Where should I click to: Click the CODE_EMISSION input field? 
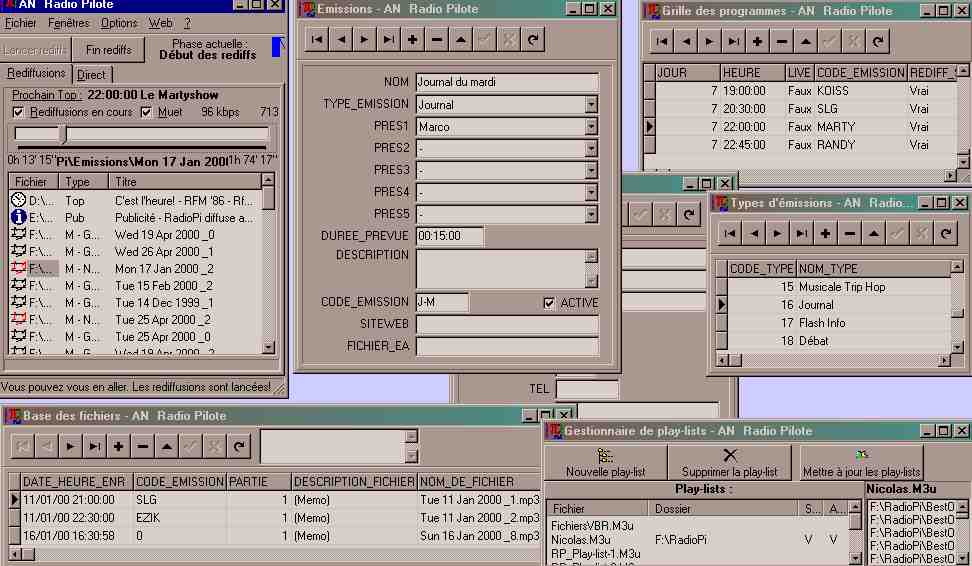pyautogui.click(x=442, y=303)
